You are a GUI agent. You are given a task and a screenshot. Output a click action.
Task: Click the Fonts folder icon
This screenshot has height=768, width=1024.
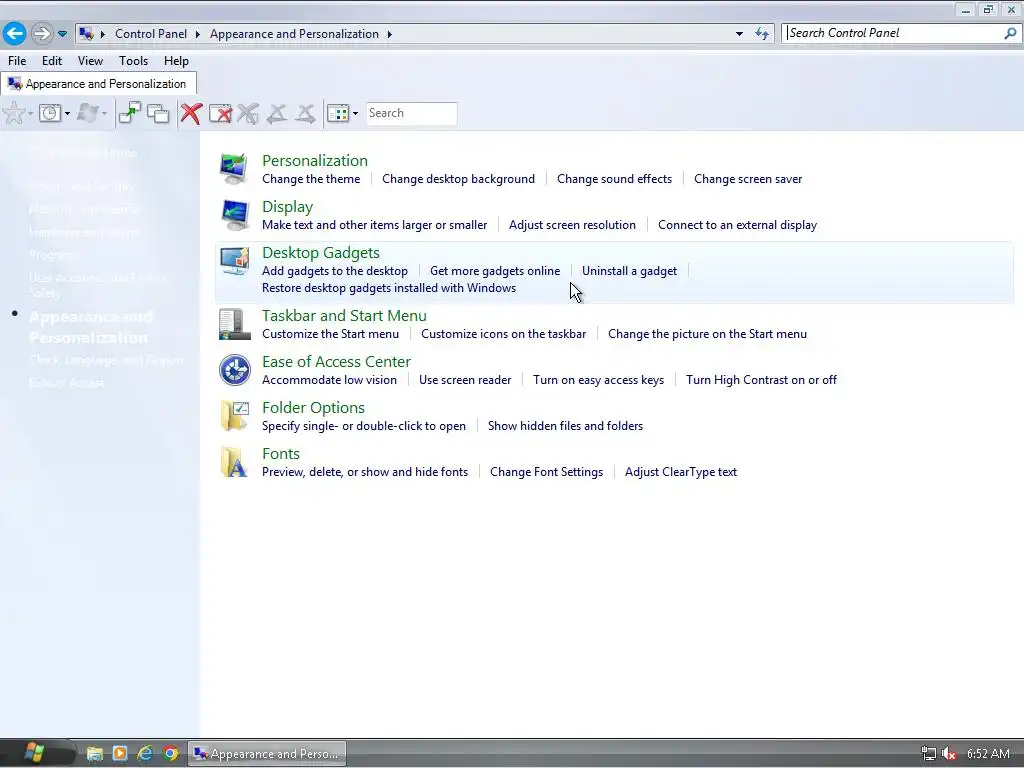click(234, 462)
